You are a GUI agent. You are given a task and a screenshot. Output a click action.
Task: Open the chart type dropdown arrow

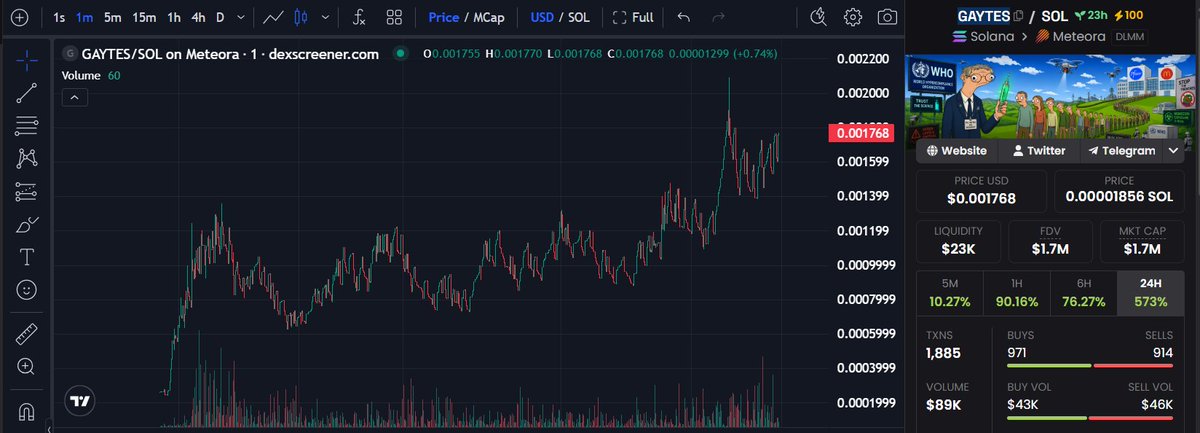pyautogui.click(x=325, y=17)
